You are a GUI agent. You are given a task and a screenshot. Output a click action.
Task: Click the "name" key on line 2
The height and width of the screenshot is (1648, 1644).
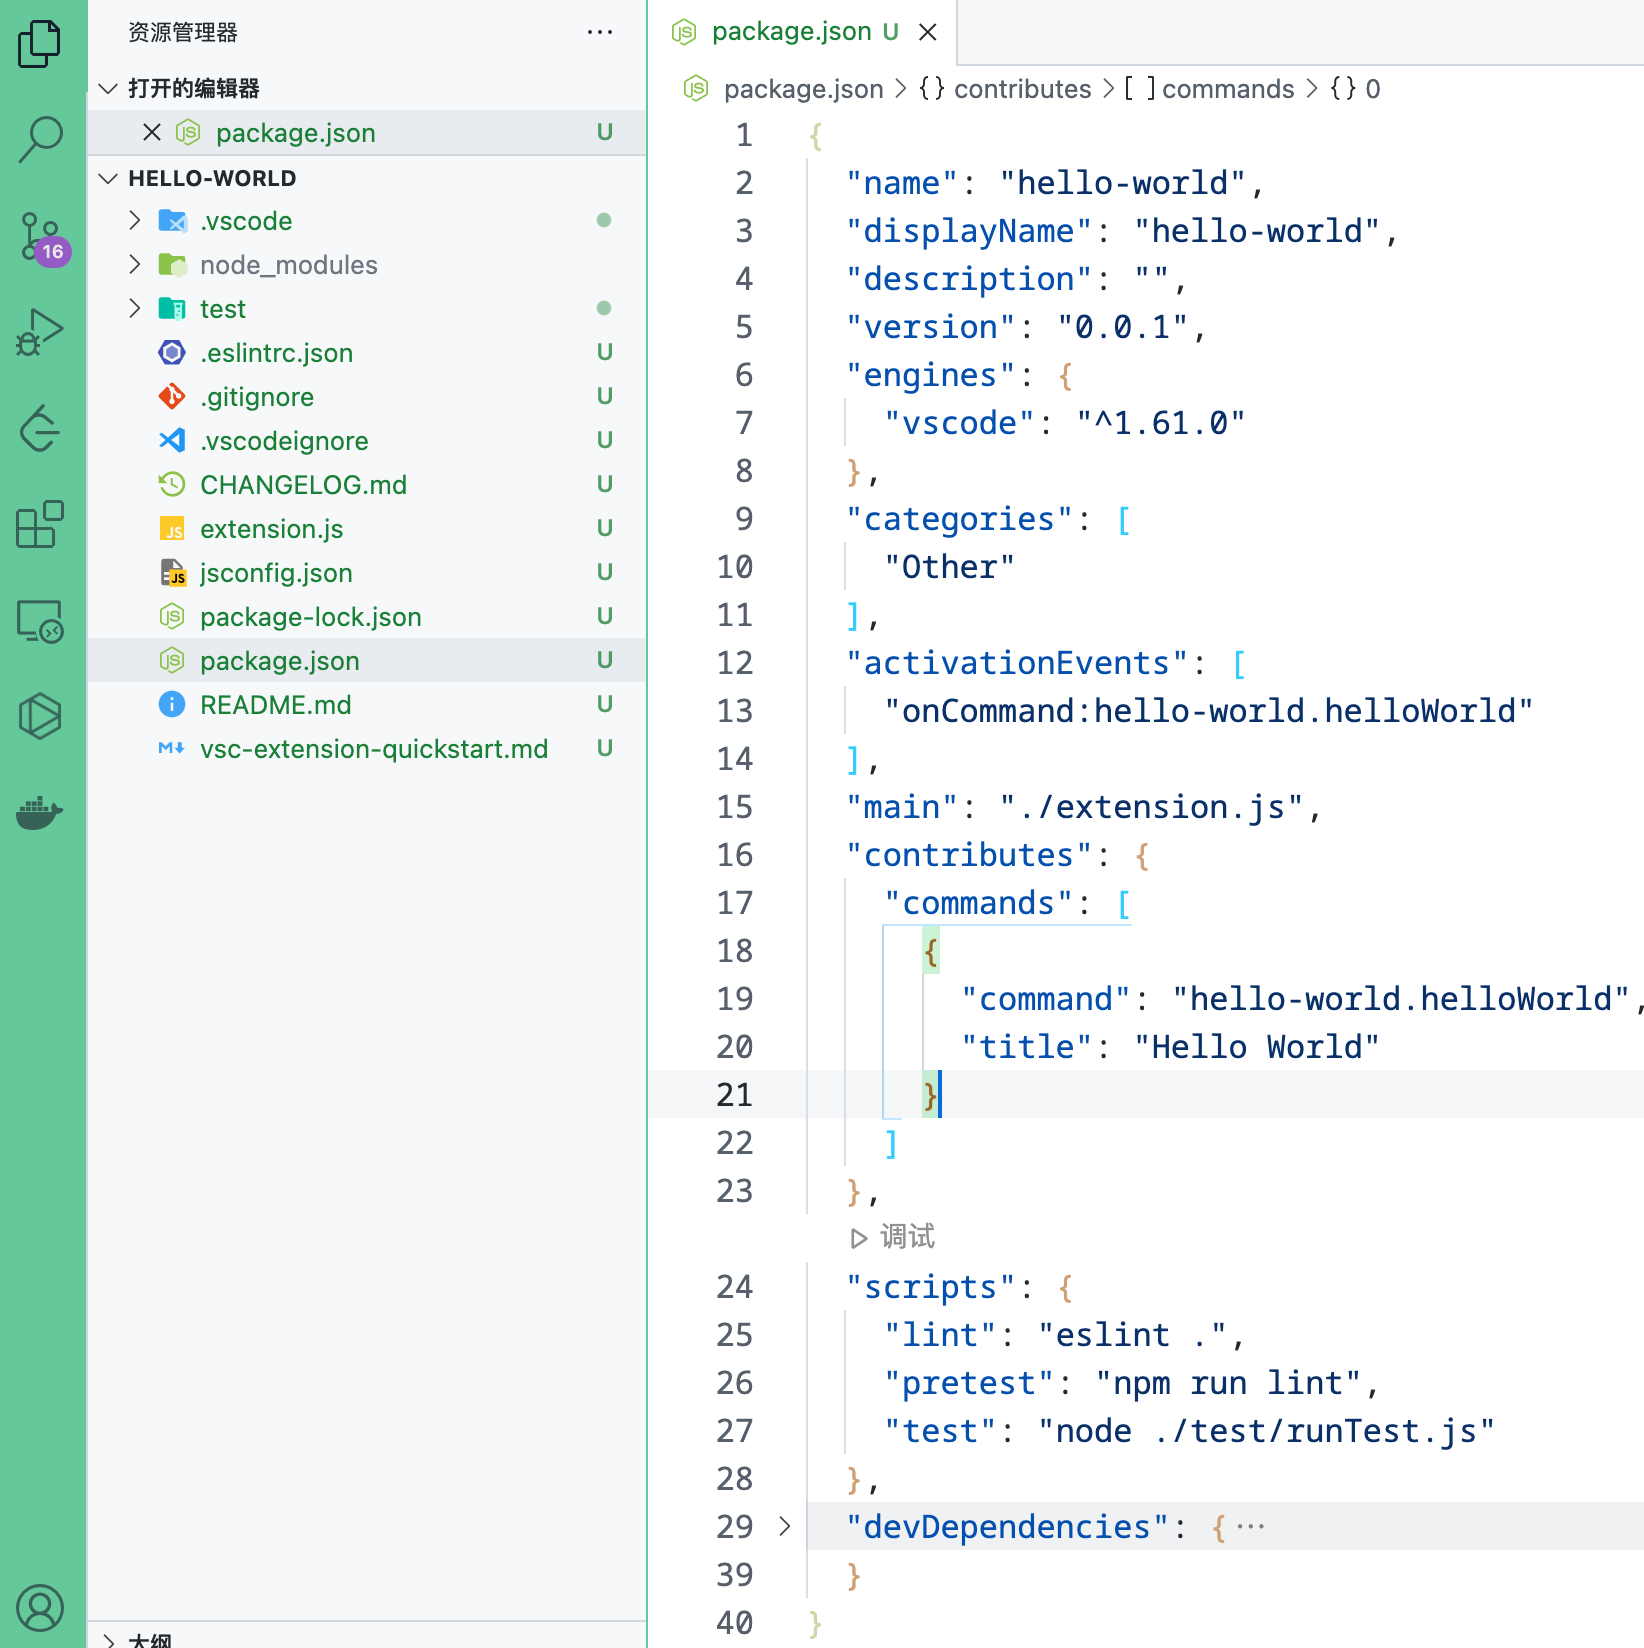(x=902, y=183)
